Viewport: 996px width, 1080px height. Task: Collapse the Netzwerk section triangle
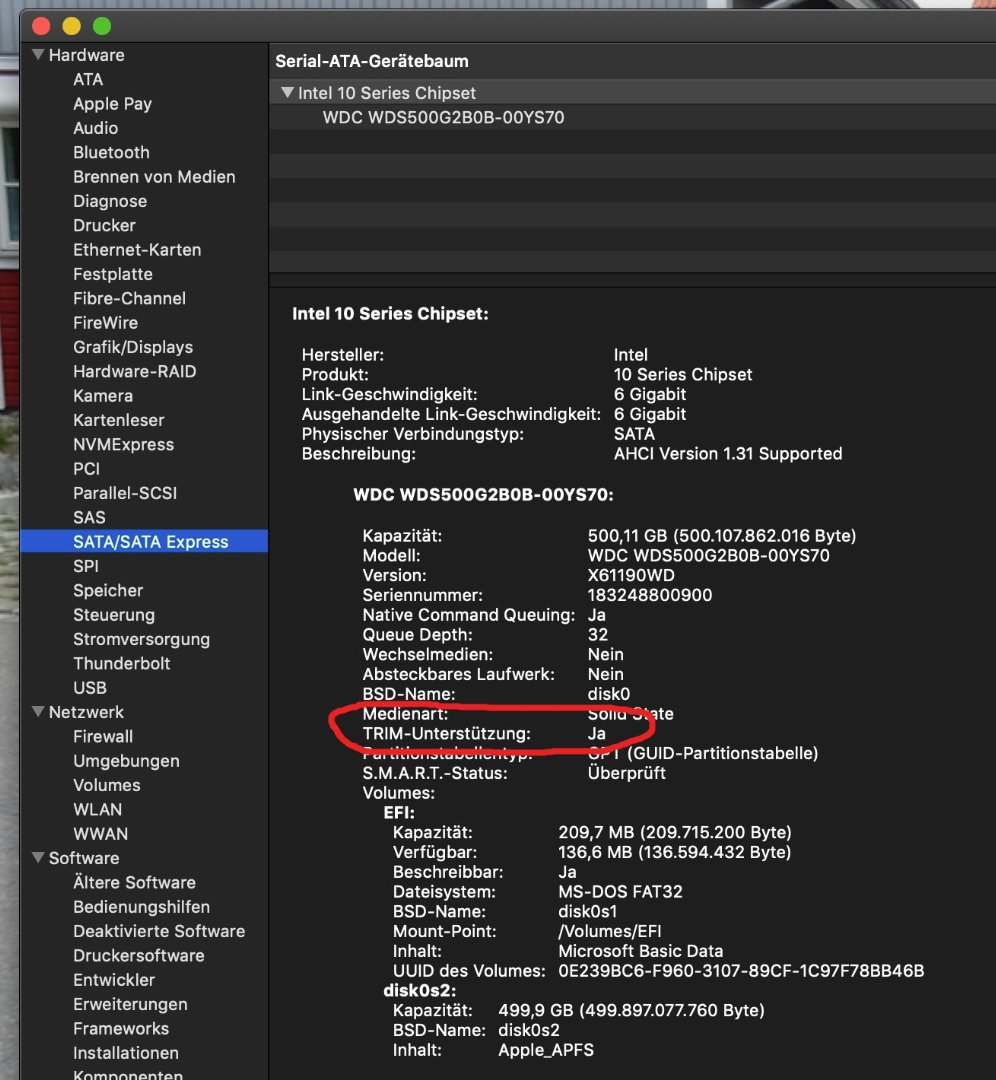tap(39, 712)
